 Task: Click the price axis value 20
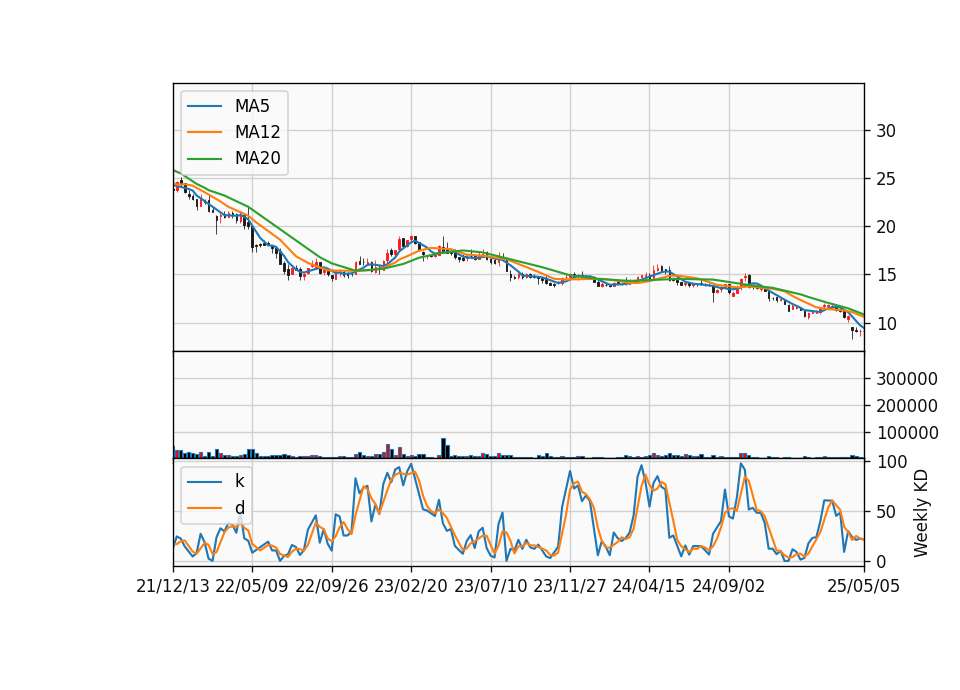coord(886,227)
